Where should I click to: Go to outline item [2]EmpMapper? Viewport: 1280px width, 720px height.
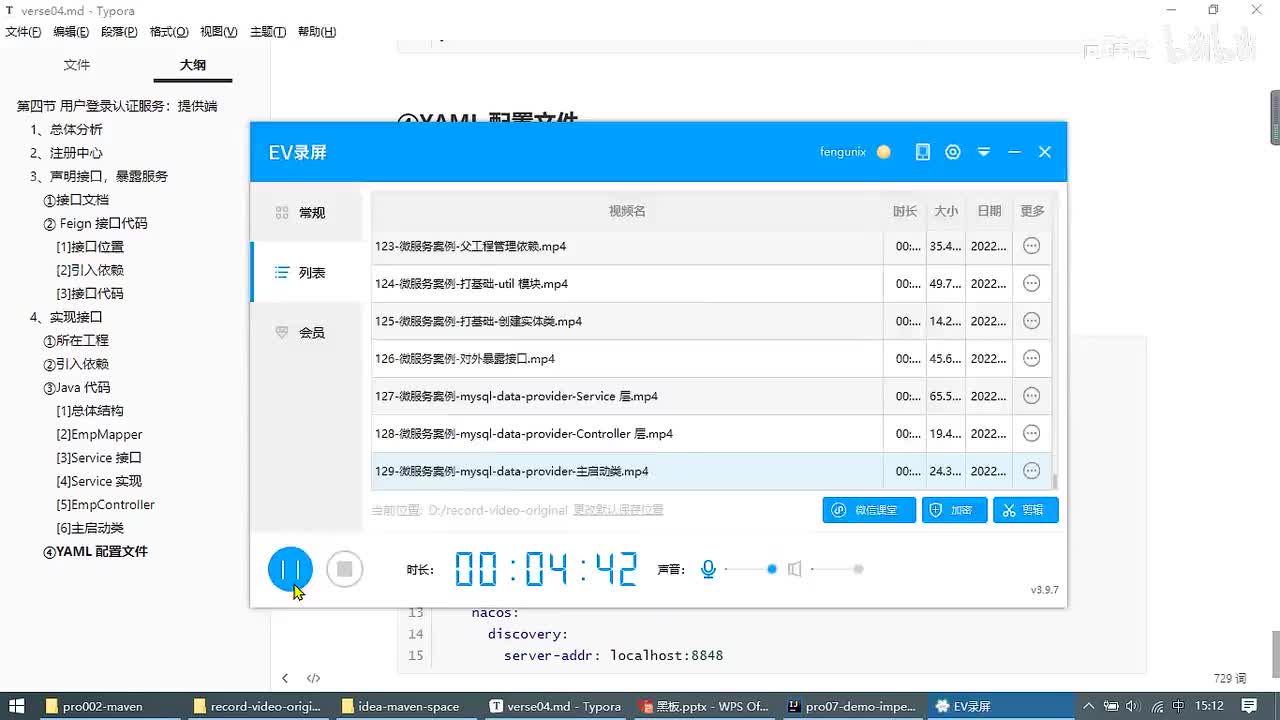pos(99,434)
